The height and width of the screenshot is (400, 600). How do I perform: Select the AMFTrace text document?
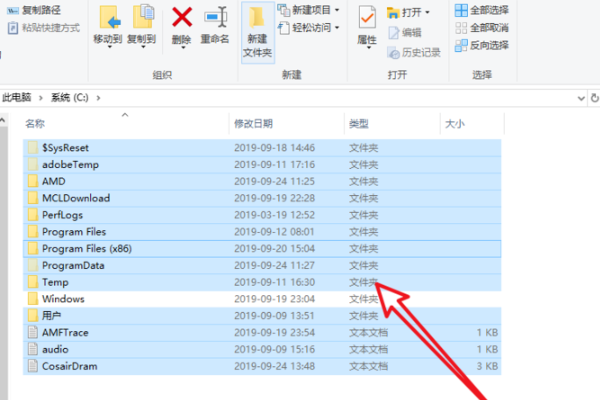(x=262, y=333)
